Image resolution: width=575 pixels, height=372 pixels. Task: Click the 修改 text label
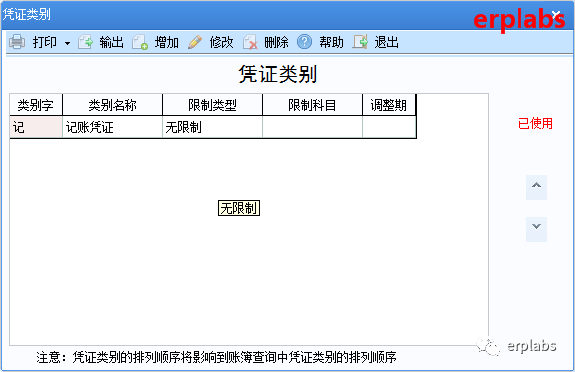pyautogui.click(x=221, y=42)
